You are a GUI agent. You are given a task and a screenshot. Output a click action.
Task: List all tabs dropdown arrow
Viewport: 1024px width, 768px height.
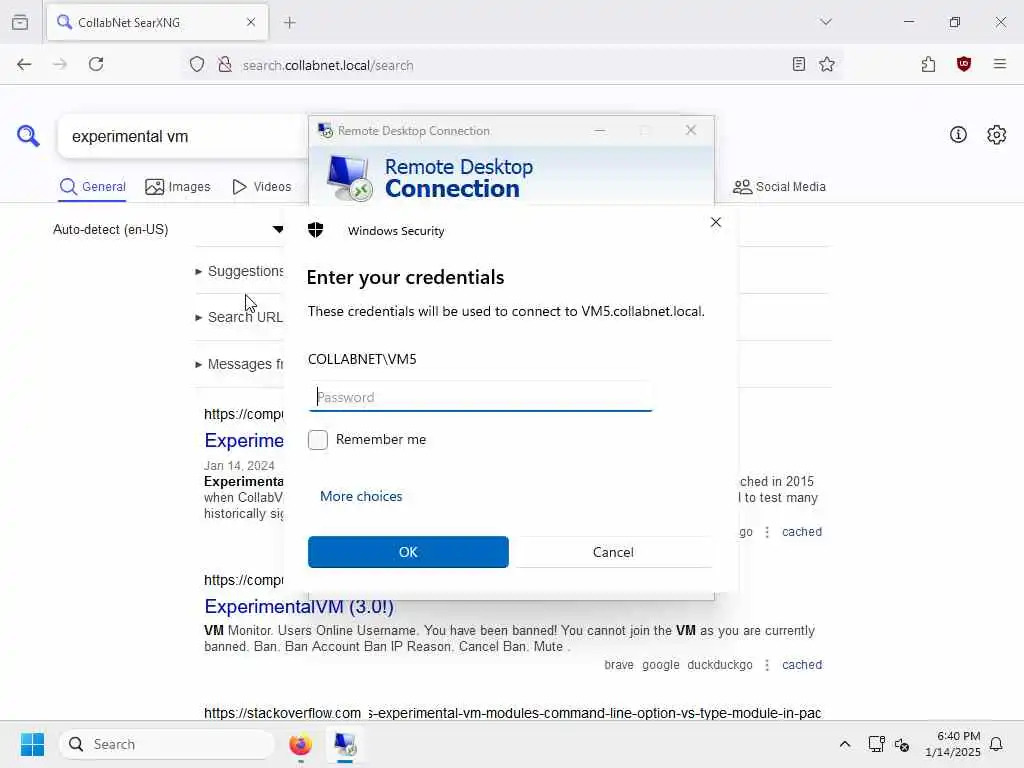coord(825,22)
